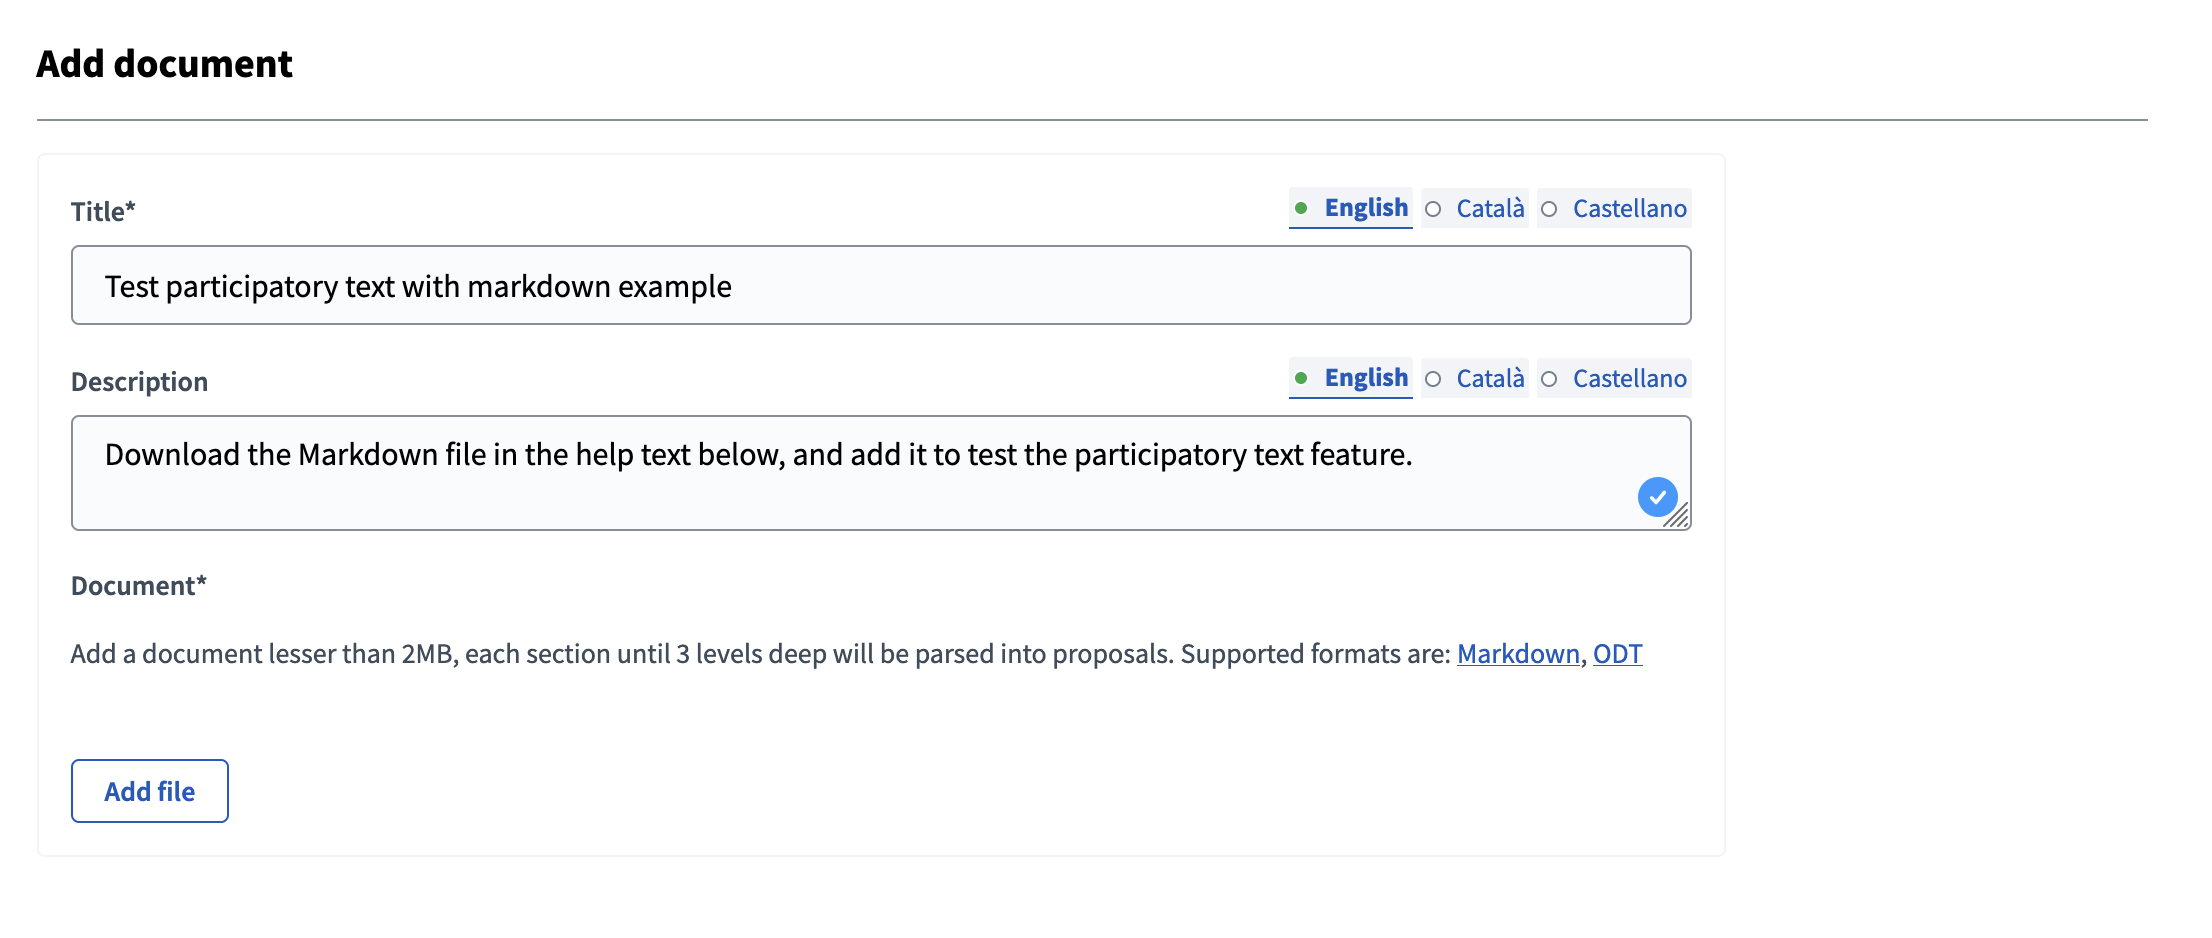Open the ODT supported format link
The image size is (2212, 938).
click(x=1617, y=654)
